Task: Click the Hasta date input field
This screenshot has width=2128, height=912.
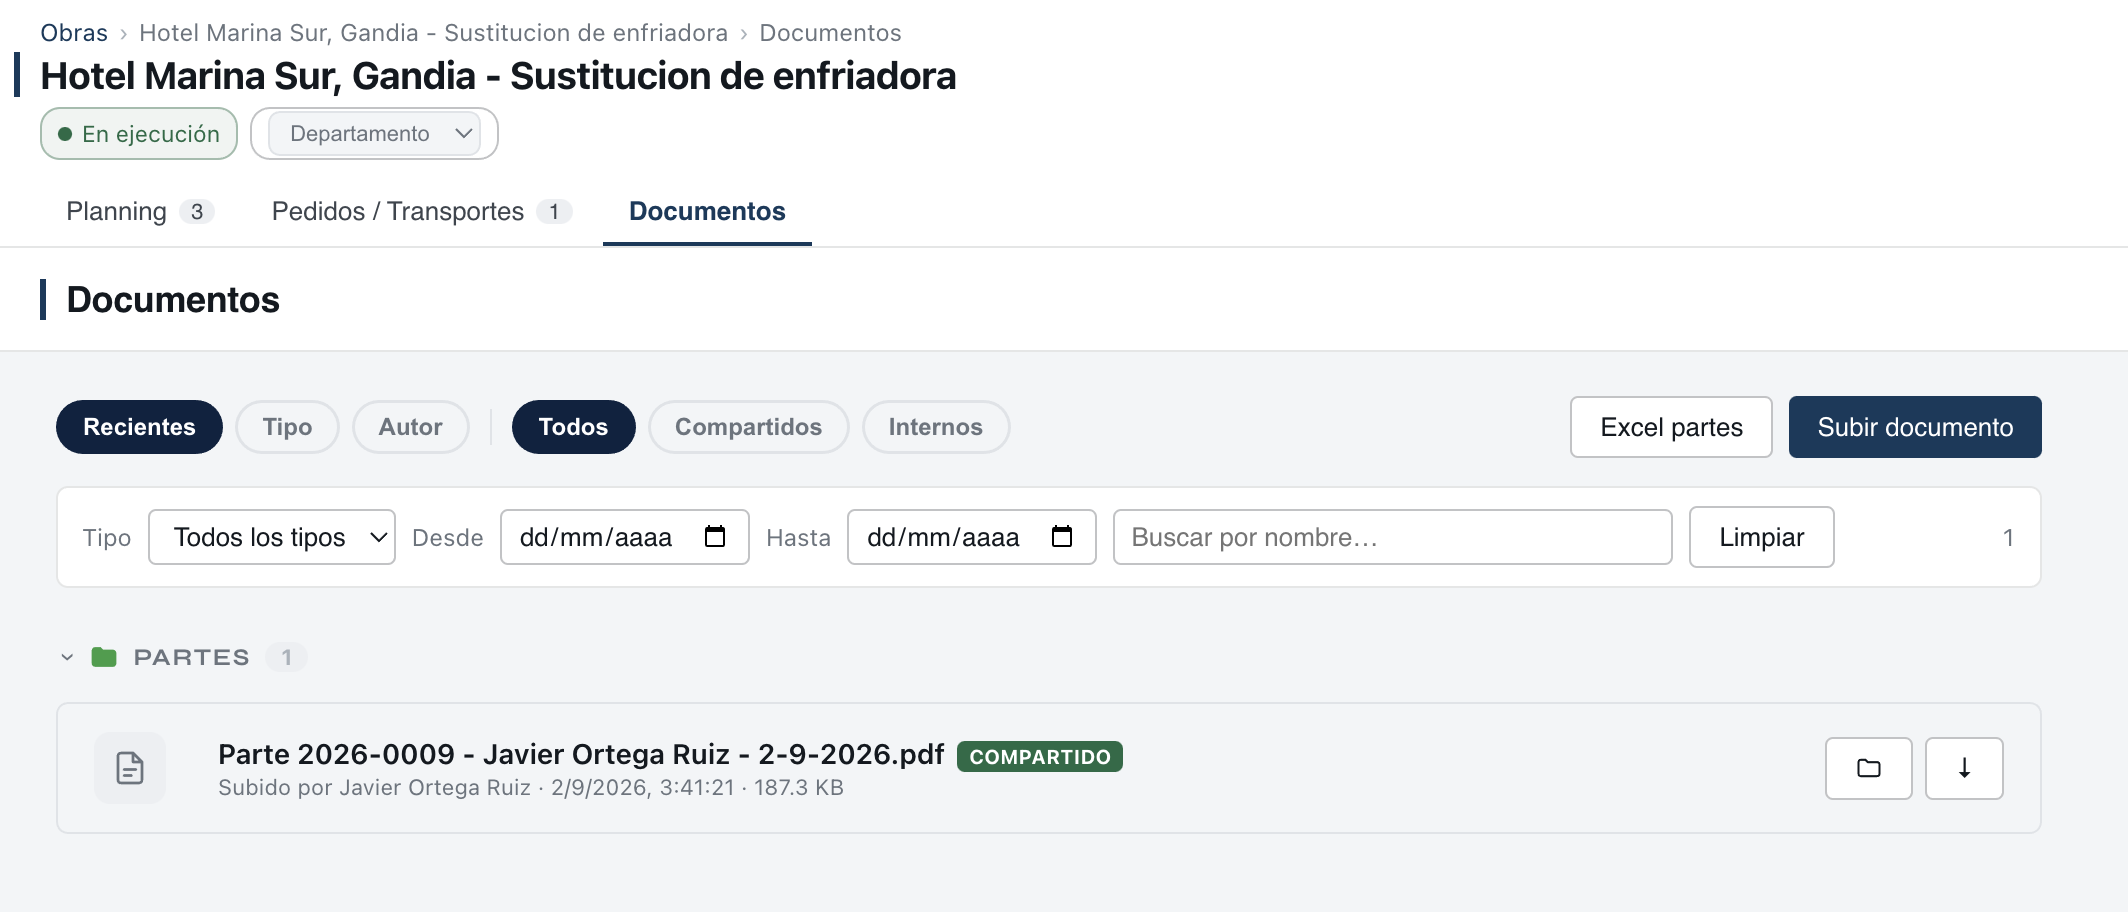Action: pos(971,537)
